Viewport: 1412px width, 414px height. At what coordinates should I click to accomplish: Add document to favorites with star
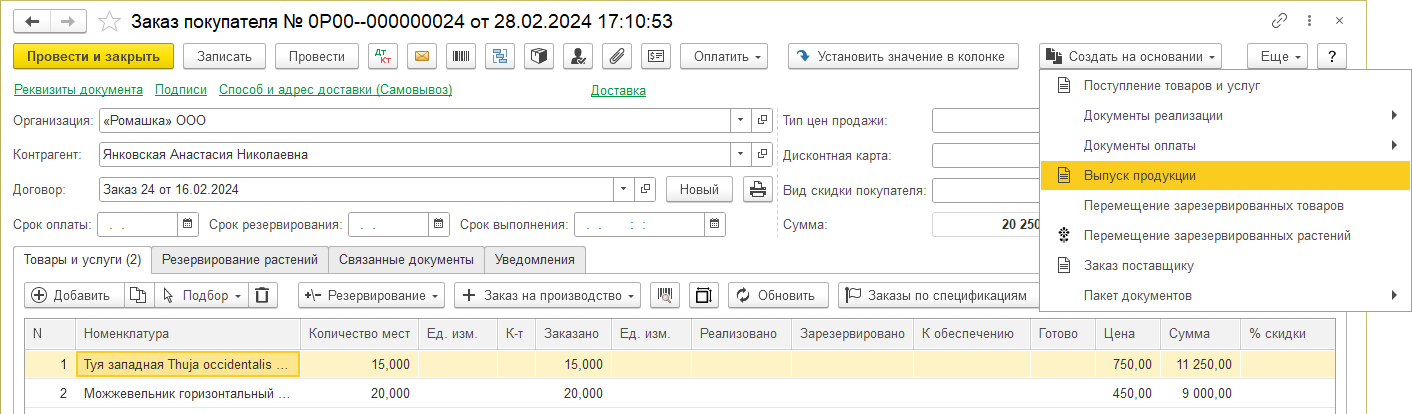coord(111,21)
